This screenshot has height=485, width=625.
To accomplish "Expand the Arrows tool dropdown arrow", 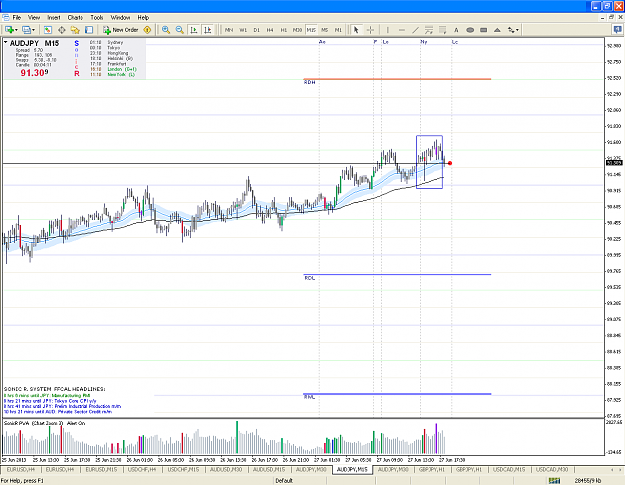I will pos(517,30).
